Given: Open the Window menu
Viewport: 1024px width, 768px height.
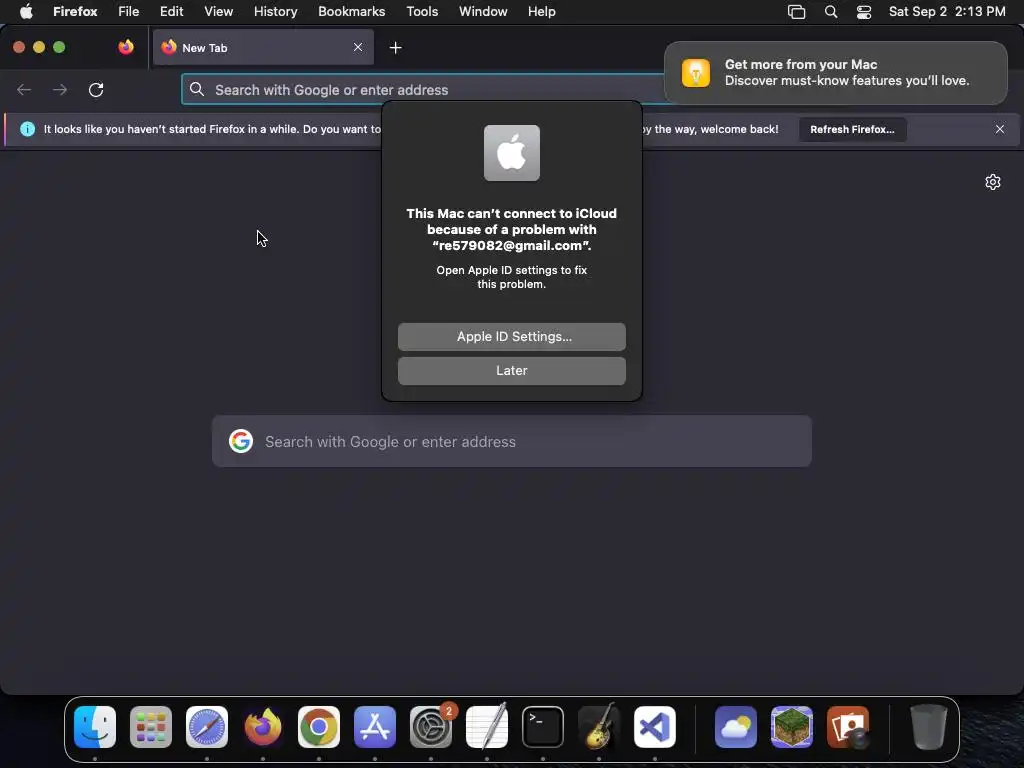Looking at the screenshot, I should point(483,12).
